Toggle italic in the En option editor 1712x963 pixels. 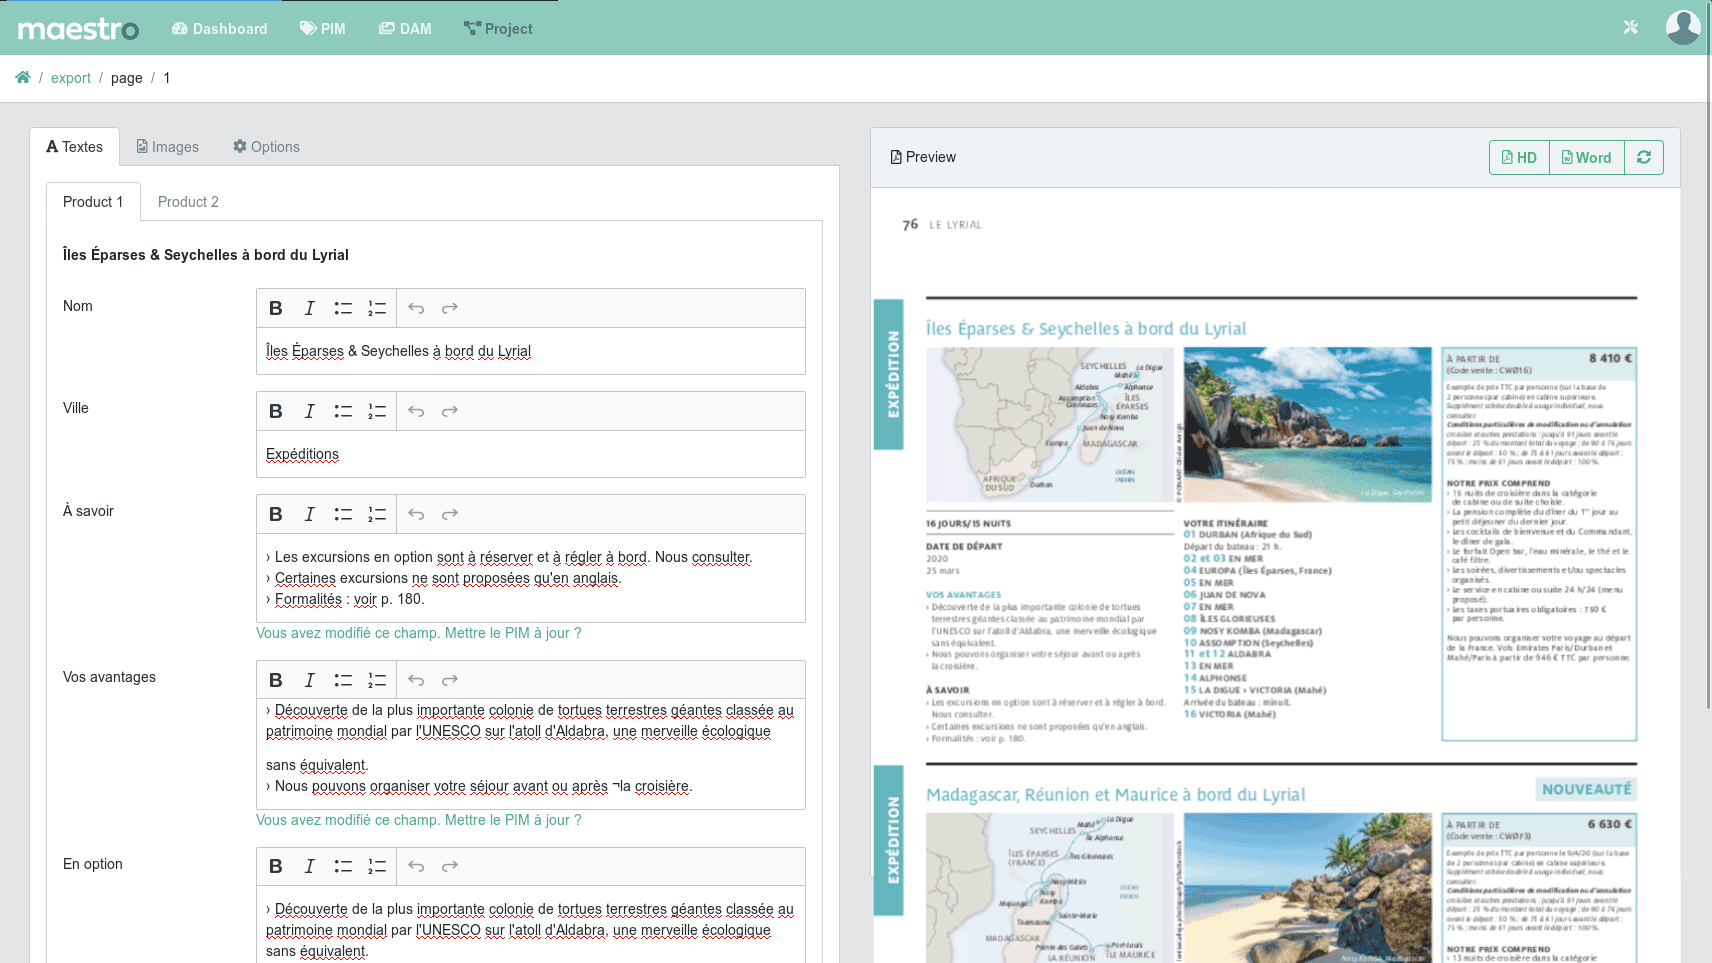tap(310, 867)
